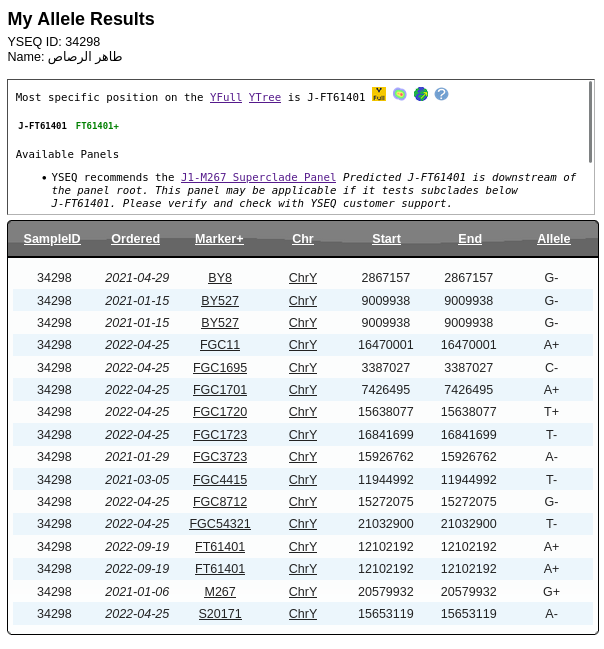Click ChrY link in the FGC11 row
604x649 pixels.
click(x=303, y=345)
